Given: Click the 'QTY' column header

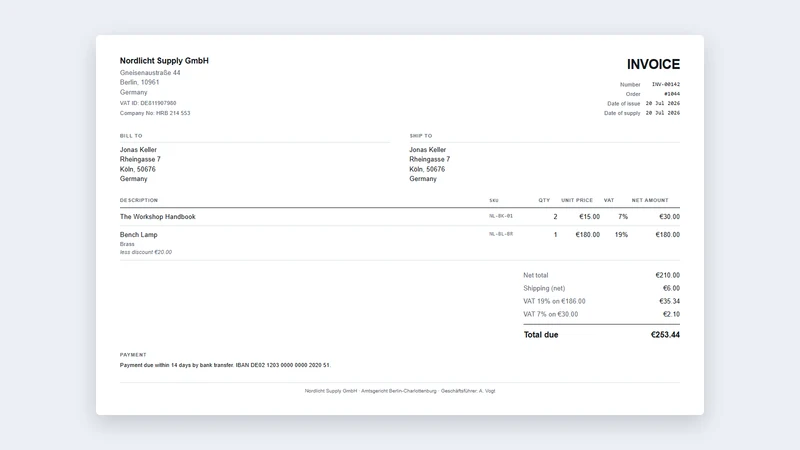Looking at the screenshot, I should (544, 200).
